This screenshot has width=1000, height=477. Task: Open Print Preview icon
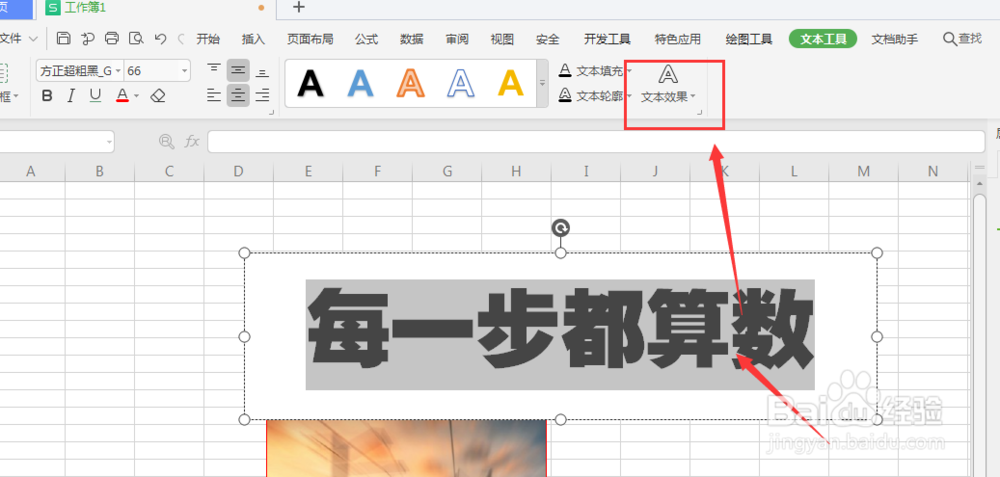[x=136, y=39]
